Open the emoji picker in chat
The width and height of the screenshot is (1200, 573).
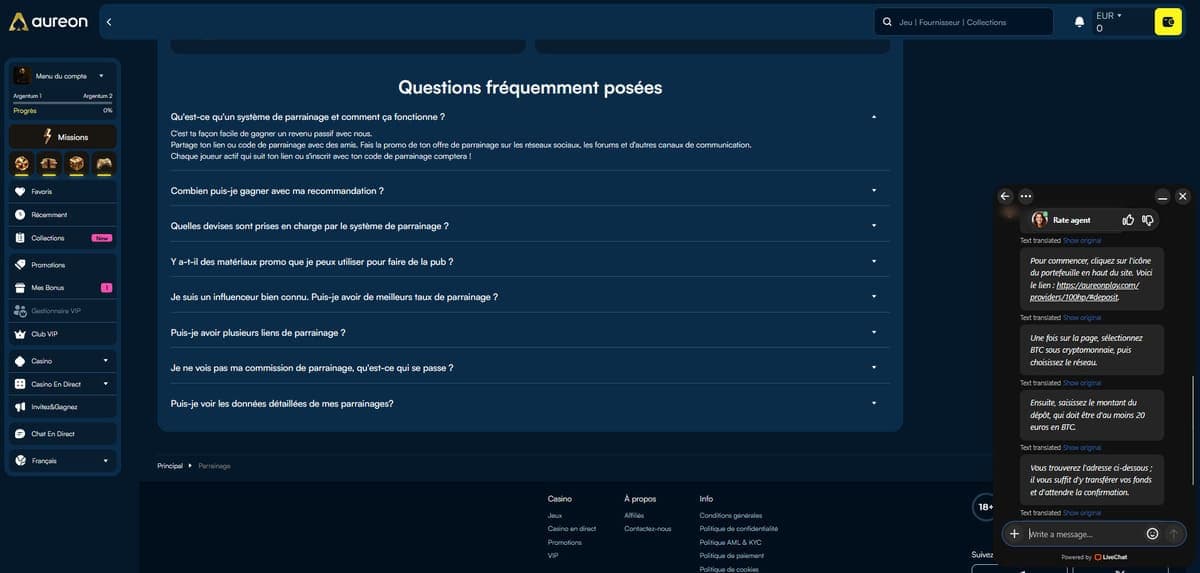point(1152,534)
